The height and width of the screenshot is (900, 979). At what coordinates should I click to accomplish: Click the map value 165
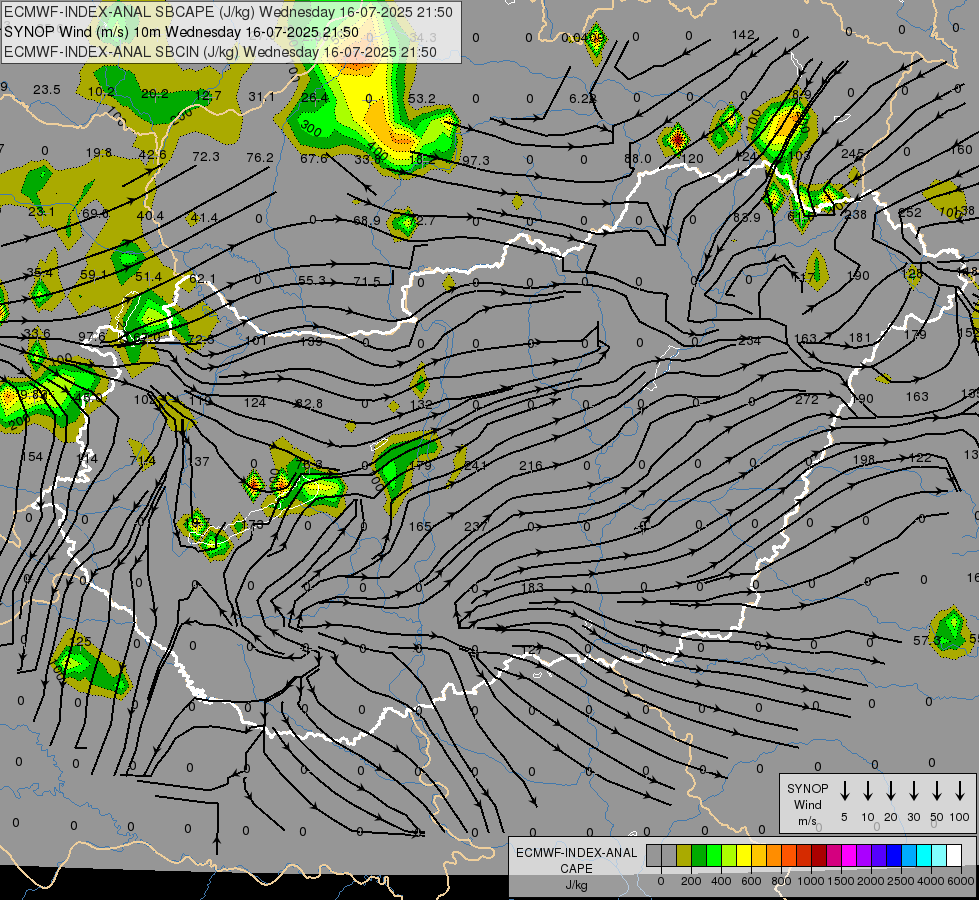tap(420, 527)
